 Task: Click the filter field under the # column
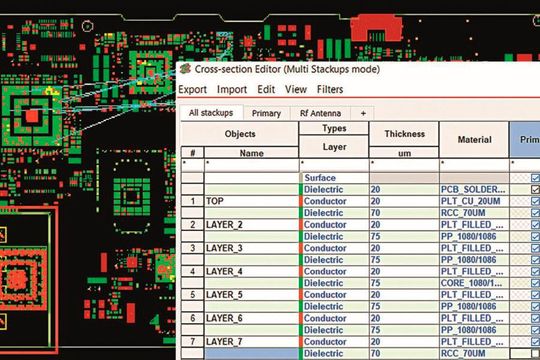pos(193,165)
